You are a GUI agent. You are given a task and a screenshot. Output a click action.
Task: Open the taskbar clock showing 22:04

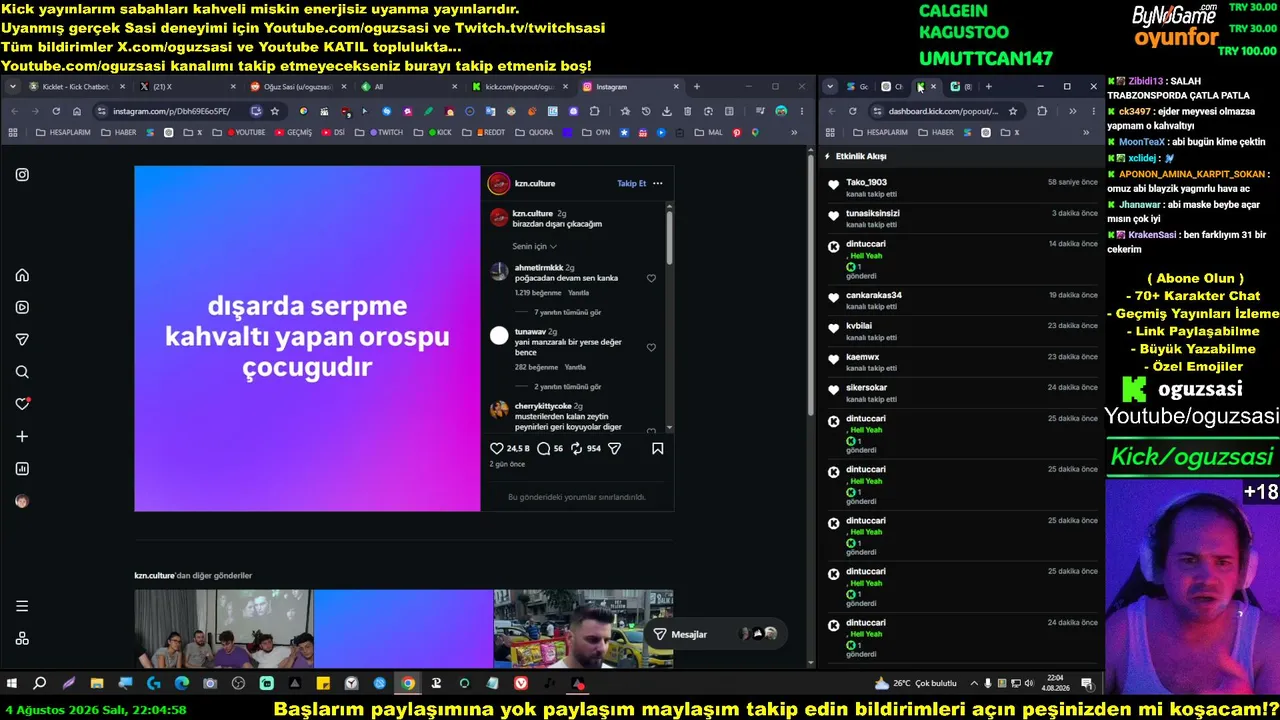(x=1055, y=683)
